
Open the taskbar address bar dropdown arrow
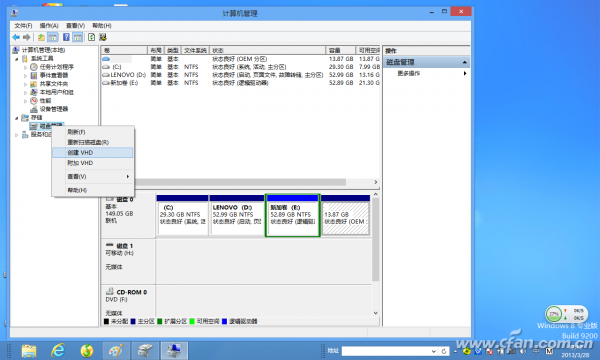(434, 351)
